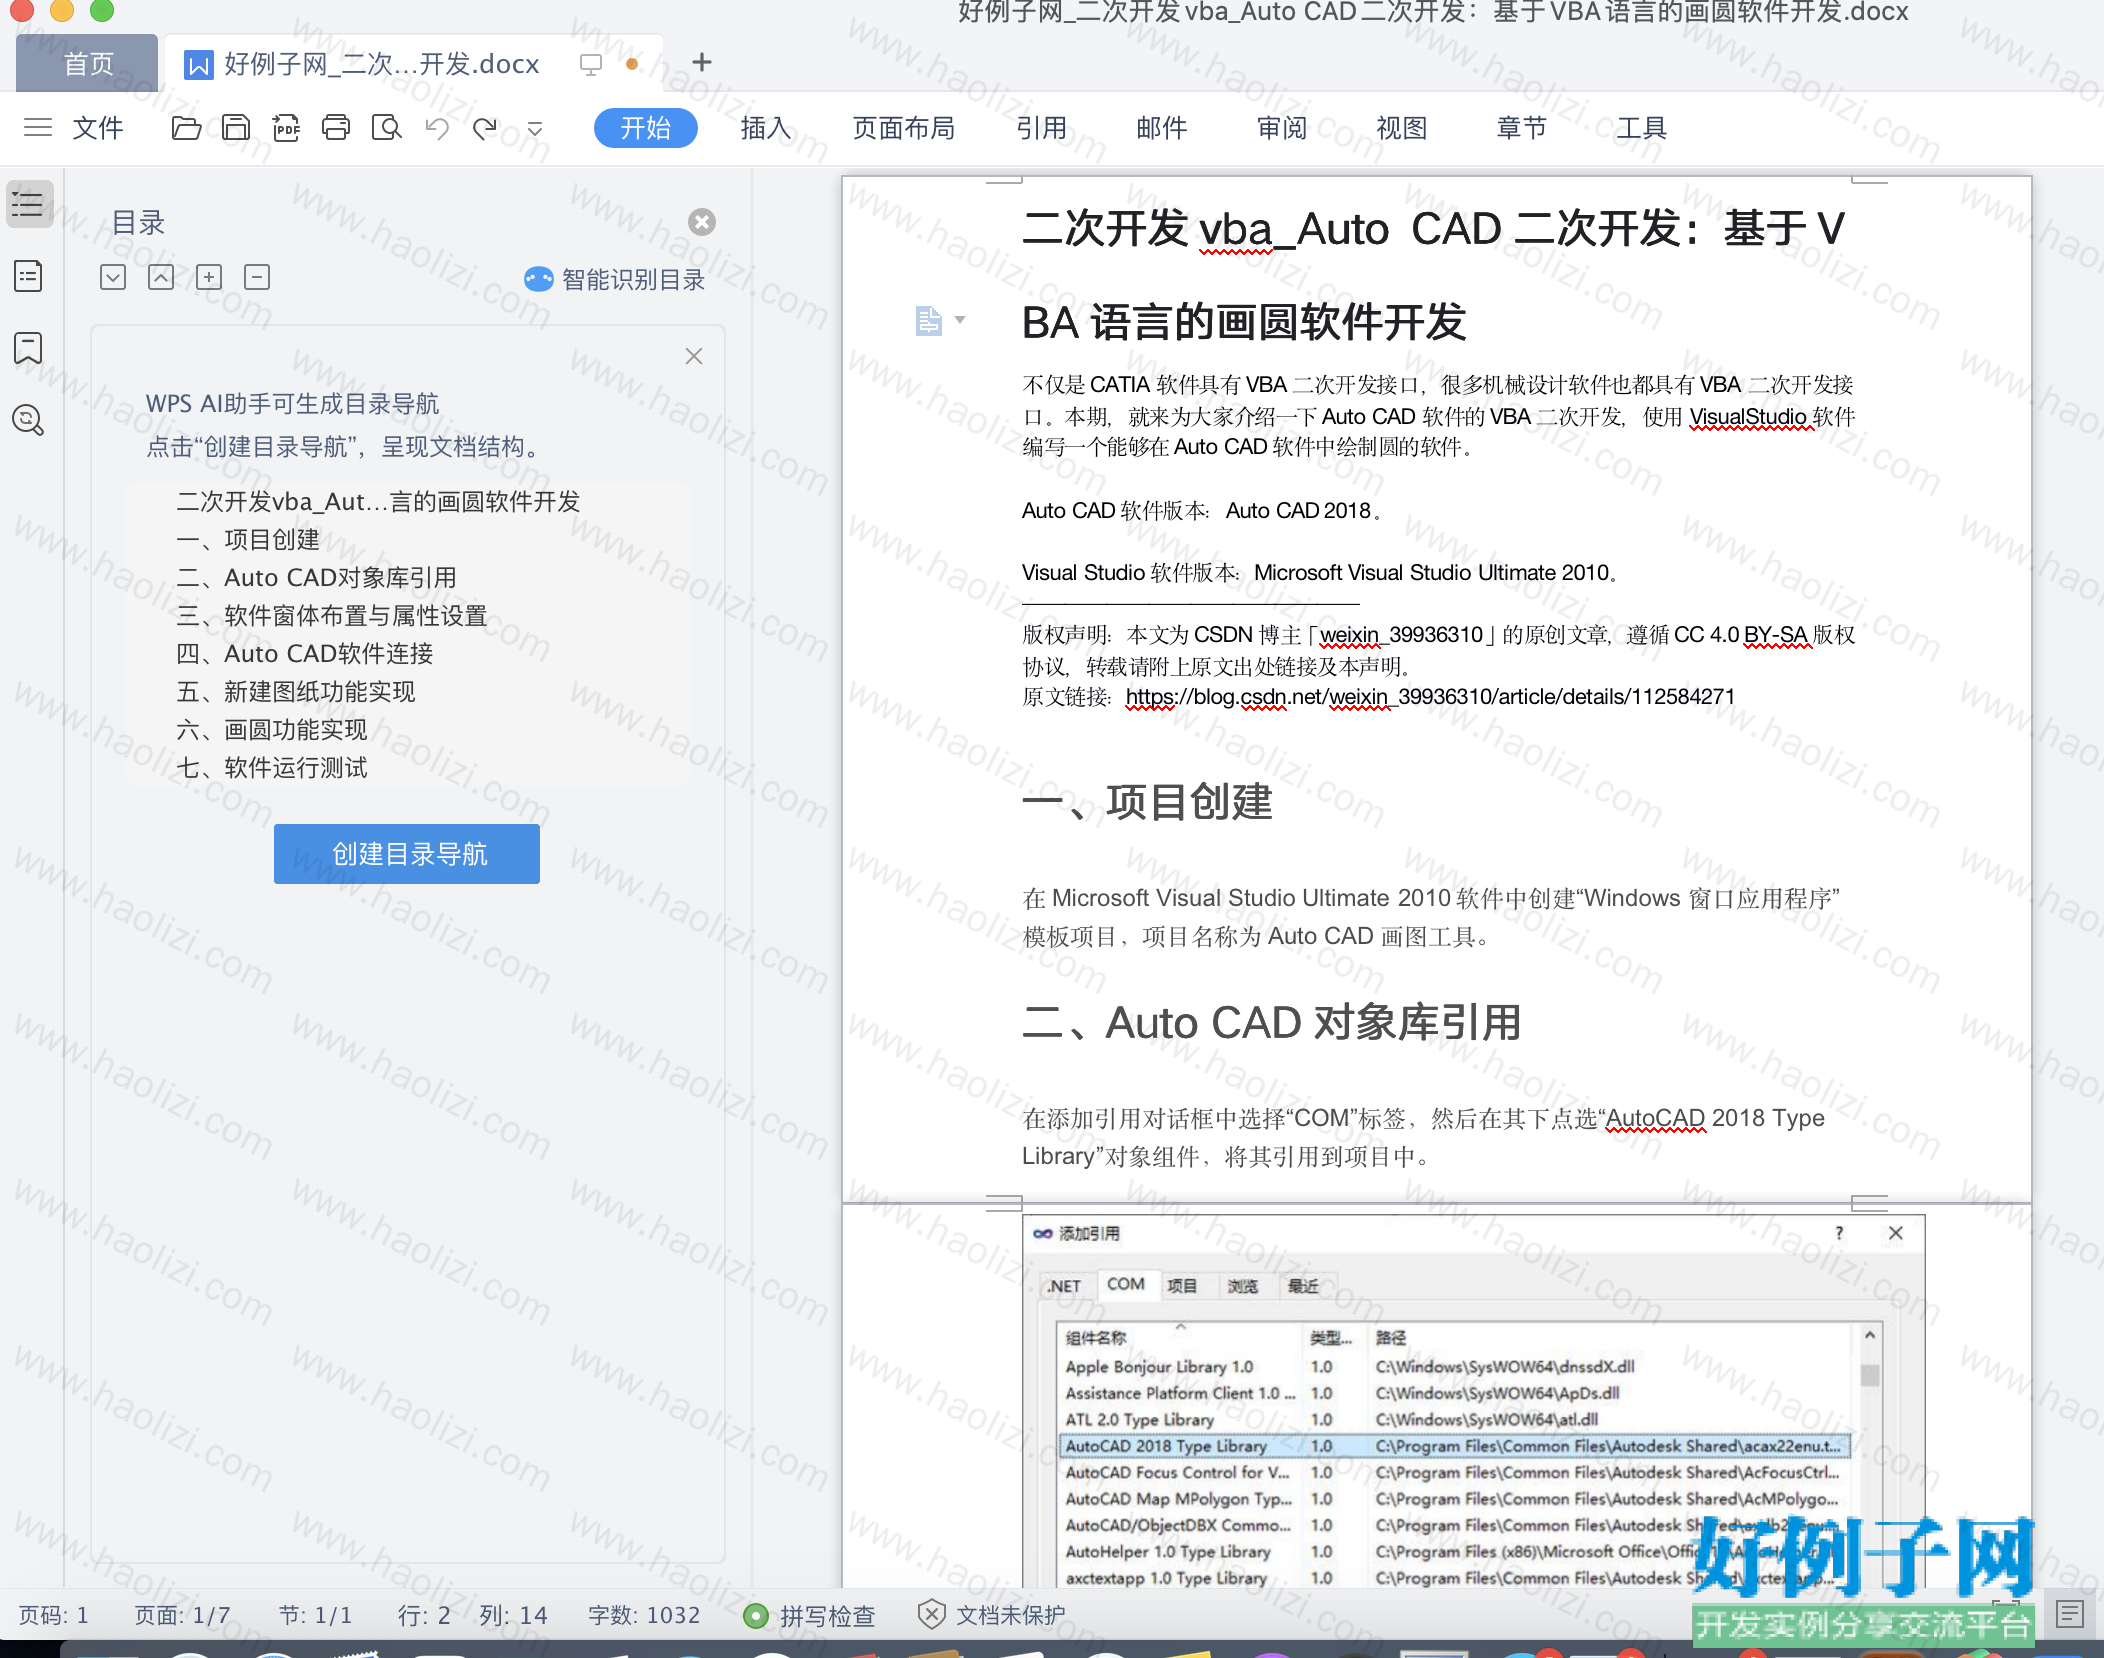Click the macOS red close window button
Image resolution: width=2104 pixels, height=1658 pixels.
click(22, 10)
